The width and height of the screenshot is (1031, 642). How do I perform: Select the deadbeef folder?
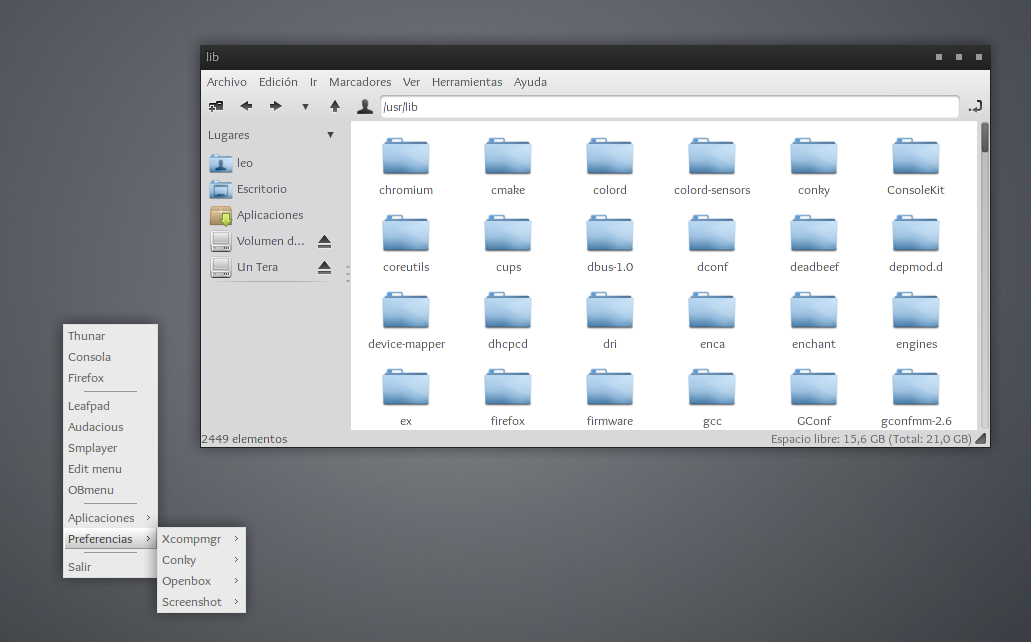[814, 244]
